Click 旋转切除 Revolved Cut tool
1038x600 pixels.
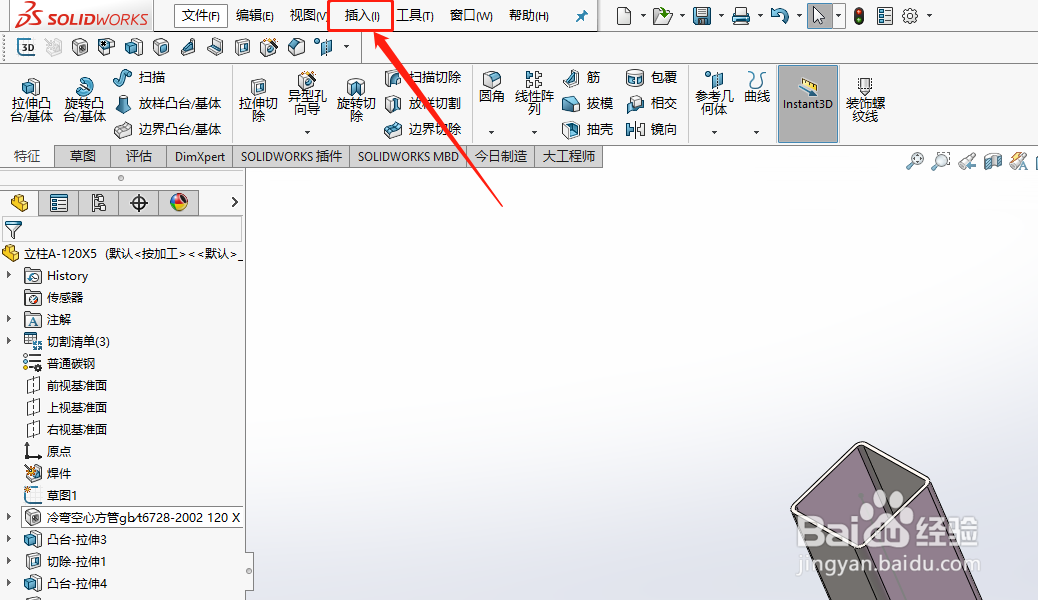tap(355, 101)
